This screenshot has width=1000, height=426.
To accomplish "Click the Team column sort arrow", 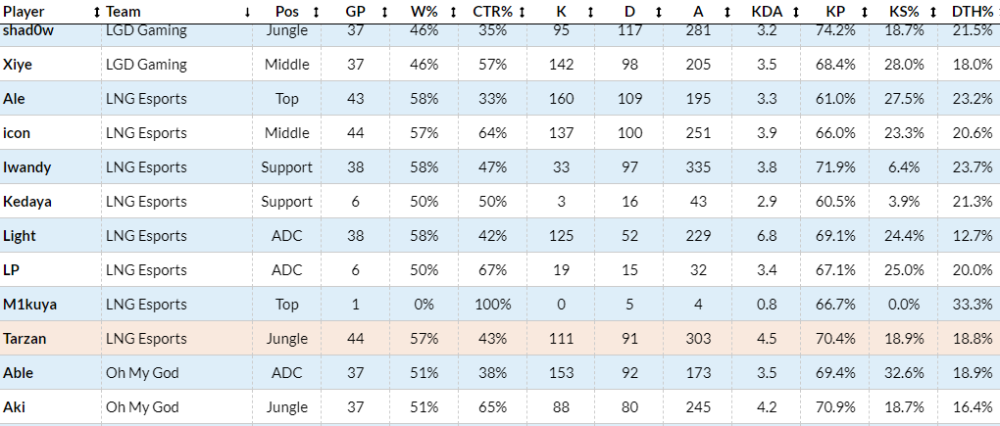I will click(x=247, y=11).
